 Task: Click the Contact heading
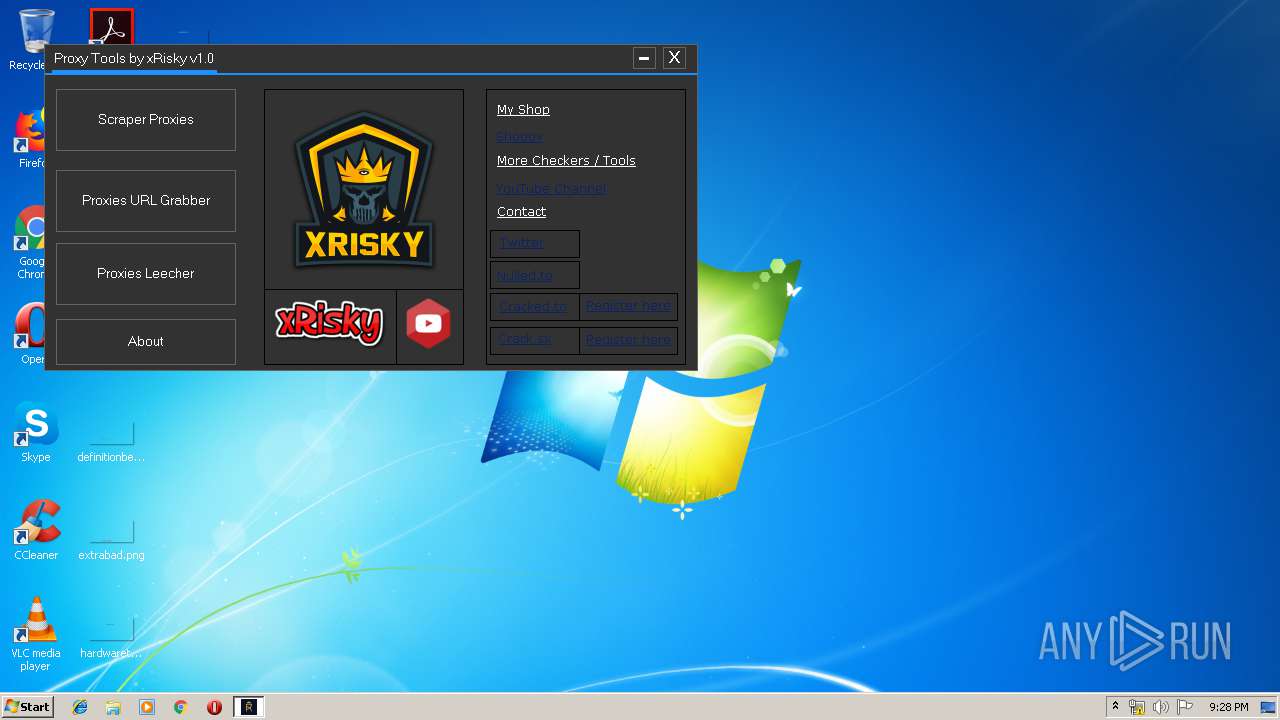click(521, 212)
